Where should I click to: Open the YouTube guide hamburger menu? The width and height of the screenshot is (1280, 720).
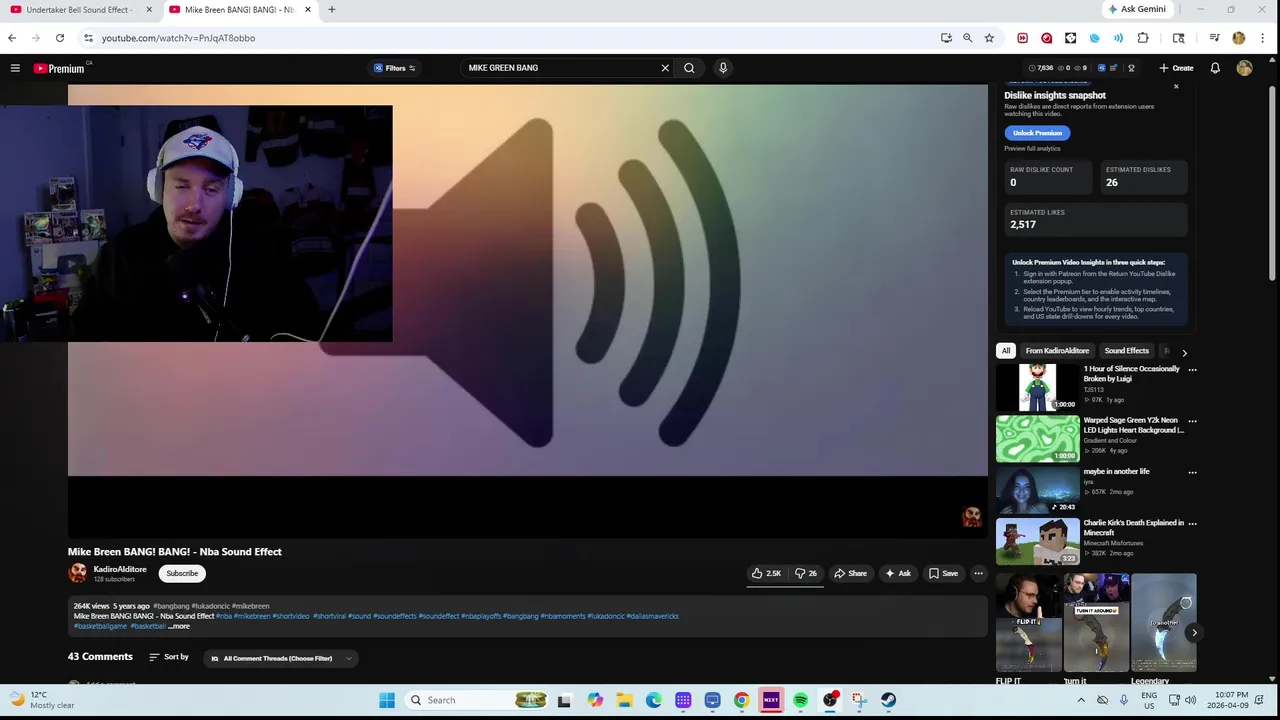[15, 68]
